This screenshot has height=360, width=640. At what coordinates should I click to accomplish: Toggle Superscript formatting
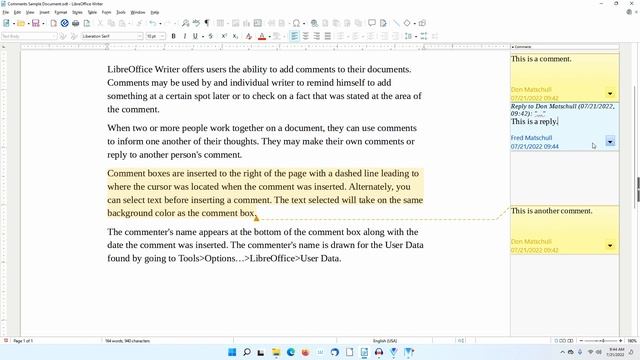coord(224,36)
